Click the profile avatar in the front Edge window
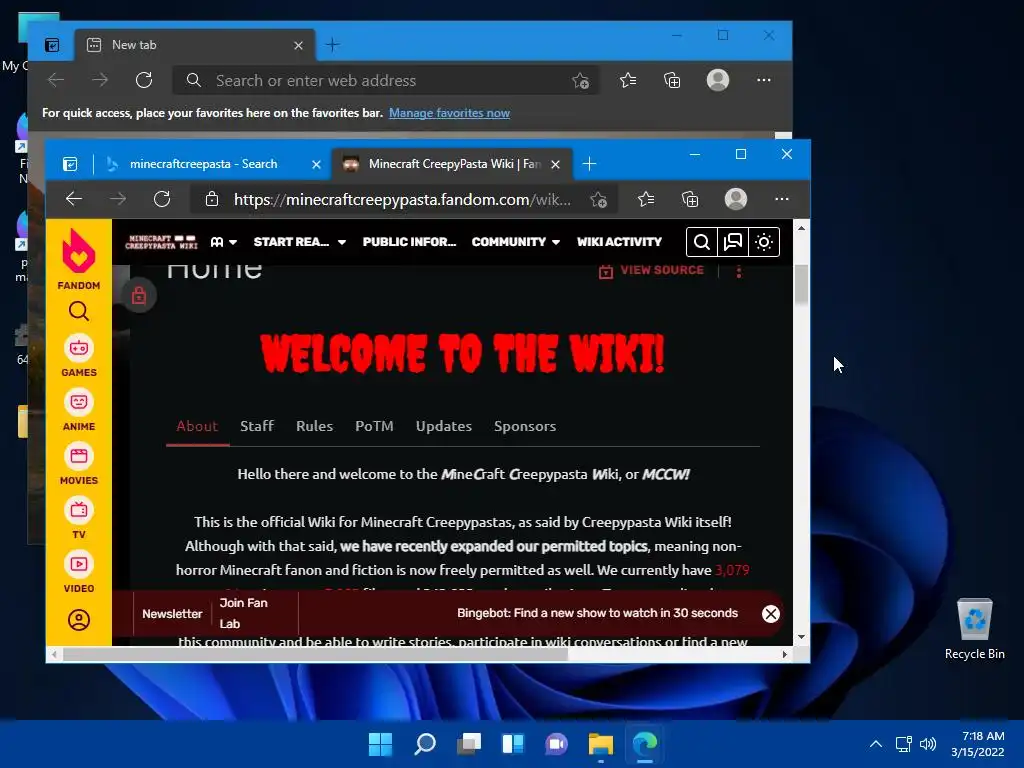This screenshot has width=1024, height=768. [736, 199]
